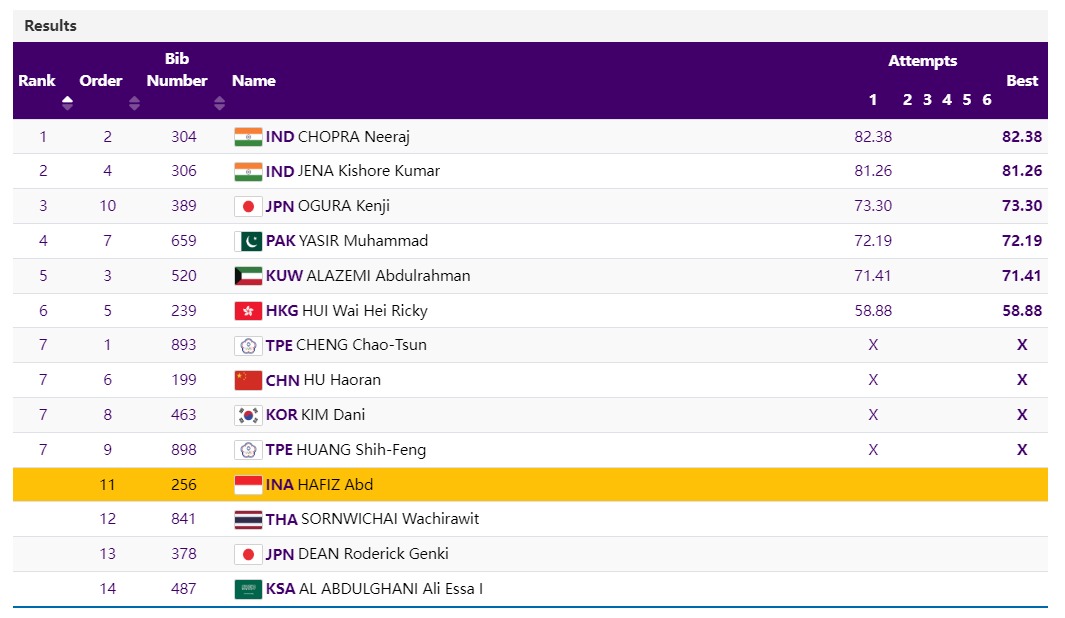Screen dimensions: 1065x618
Task: Sort results by Order column arrows
Action: click(x=134, y=102)
